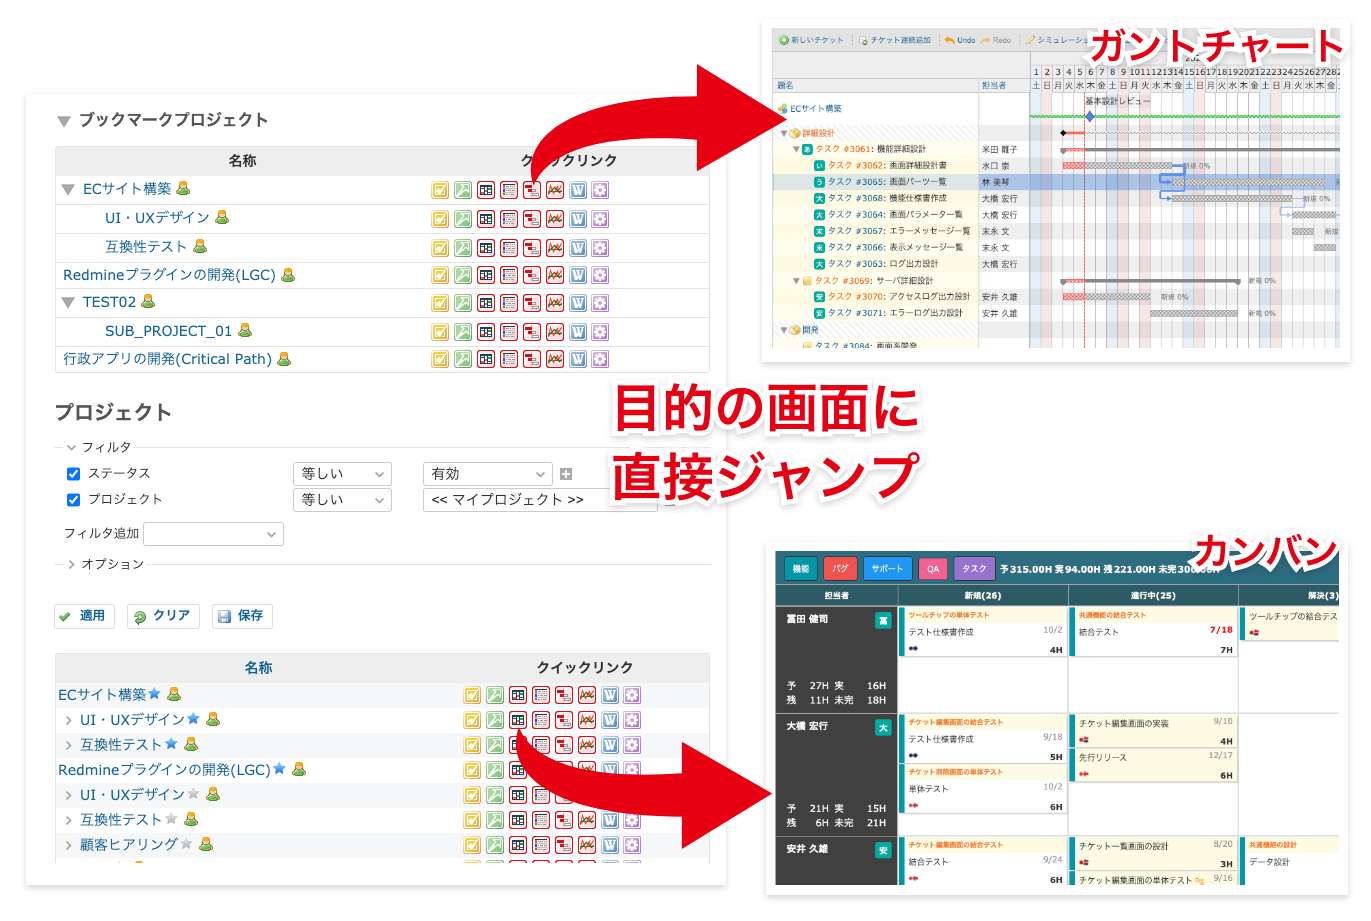Screen dimensions: 1371x921
Task: Click settings gear in lower ECサイト構築 row
Action: (x=632, y=695)
